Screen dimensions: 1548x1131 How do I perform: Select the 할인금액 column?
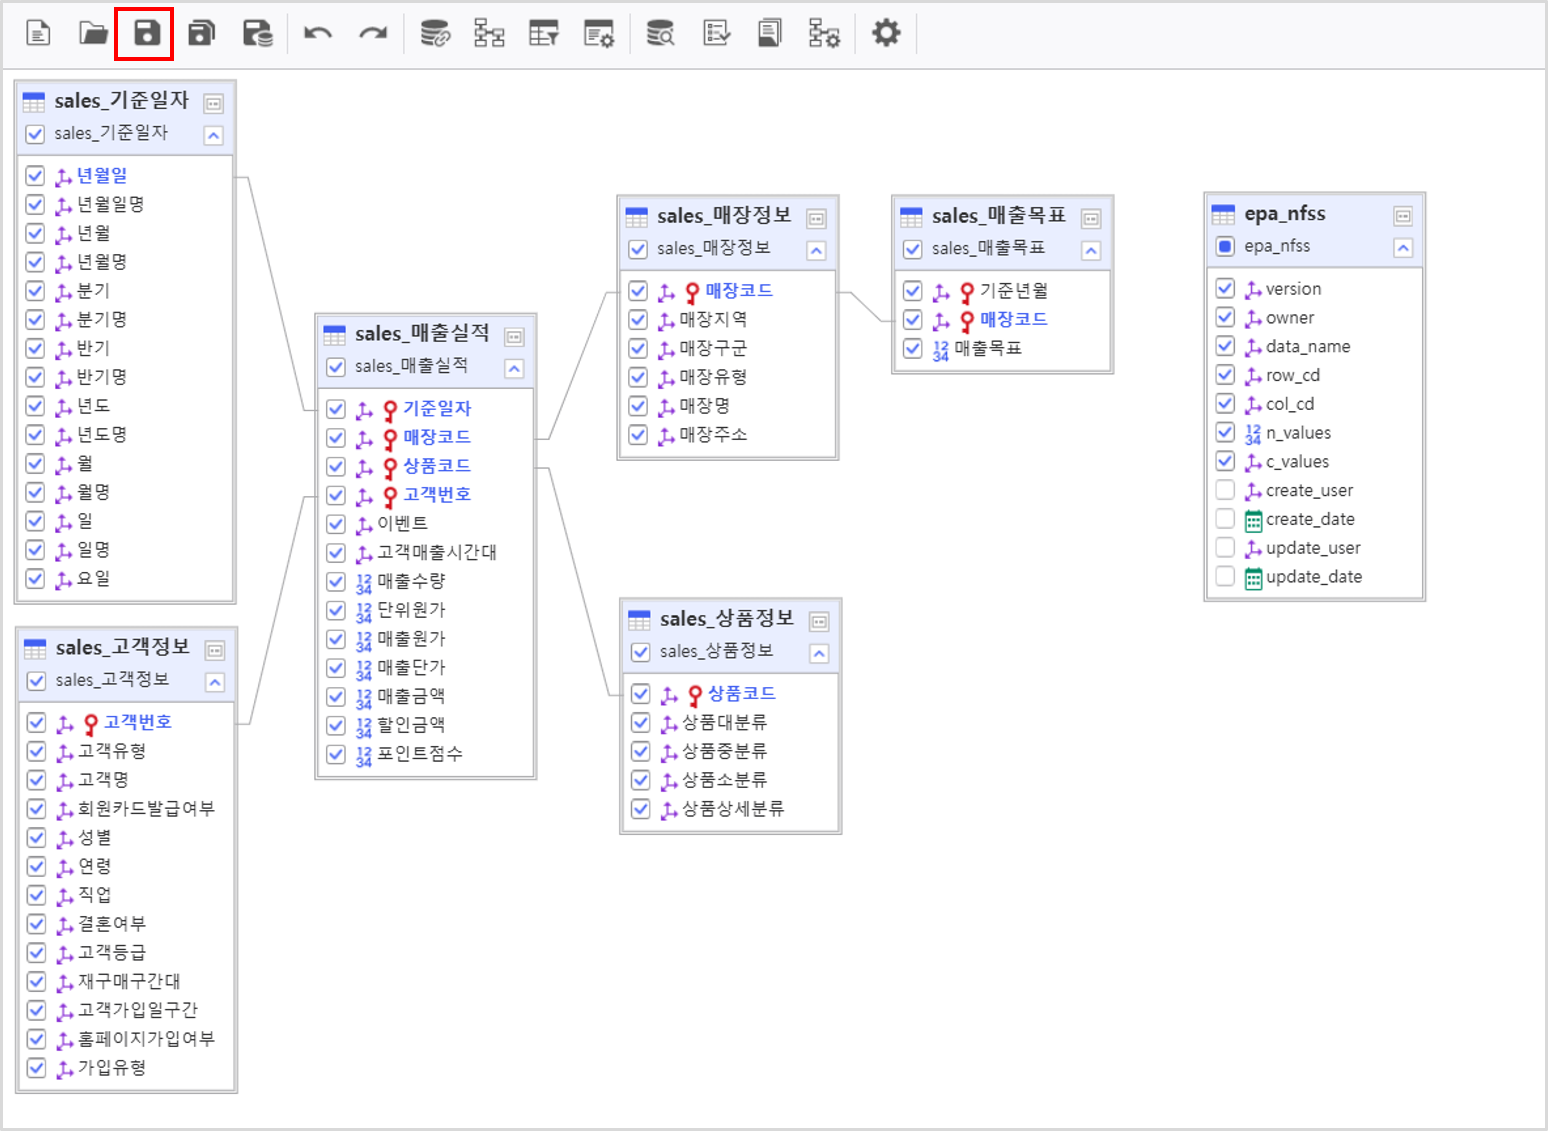tap(411, 725)
